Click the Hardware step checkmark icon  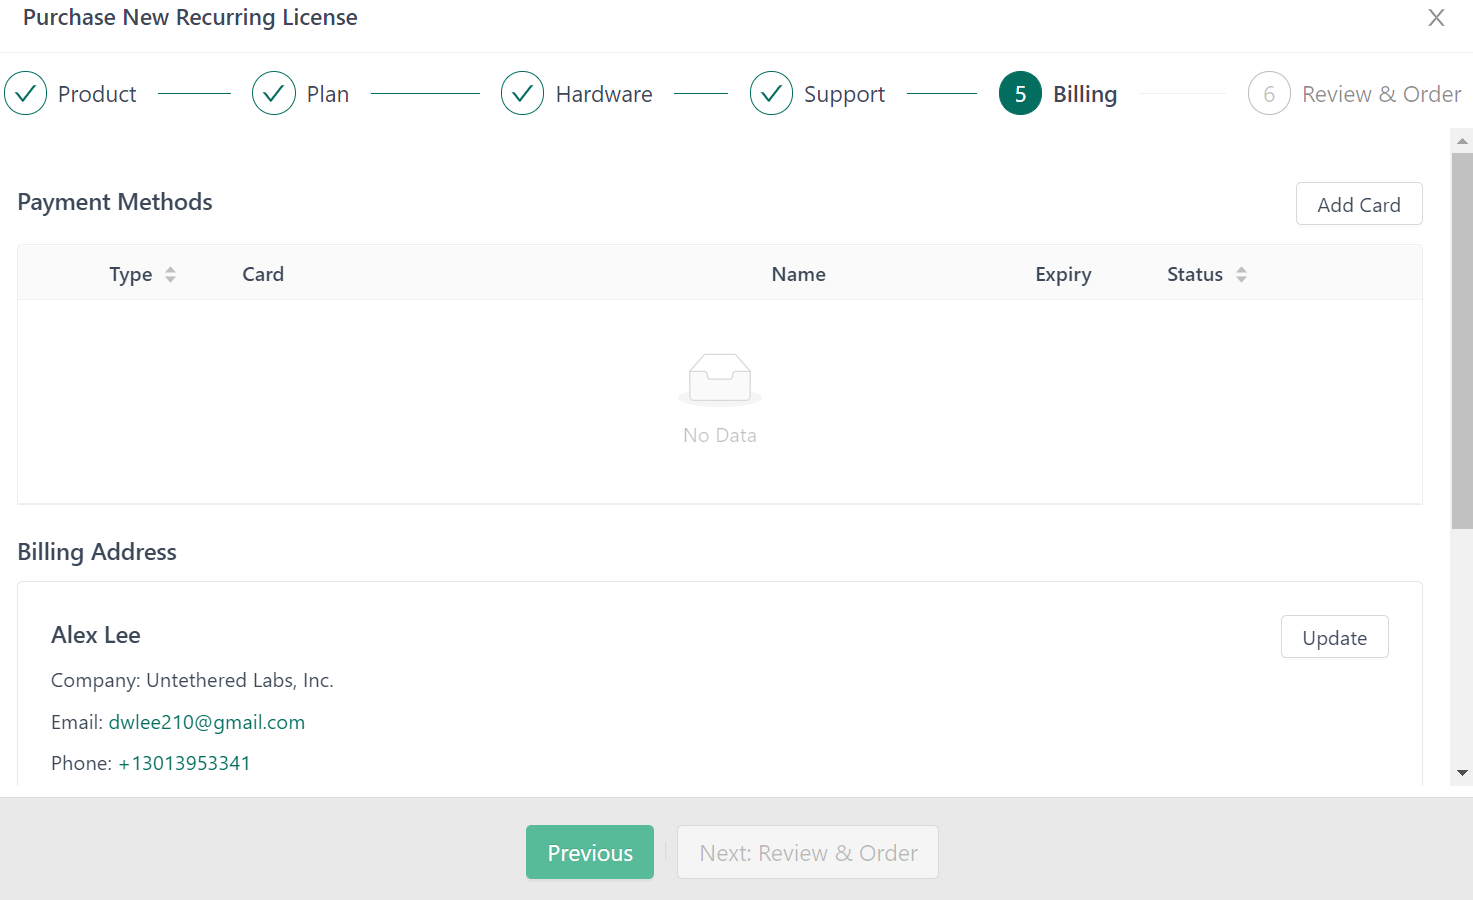[x=522, y=94]
